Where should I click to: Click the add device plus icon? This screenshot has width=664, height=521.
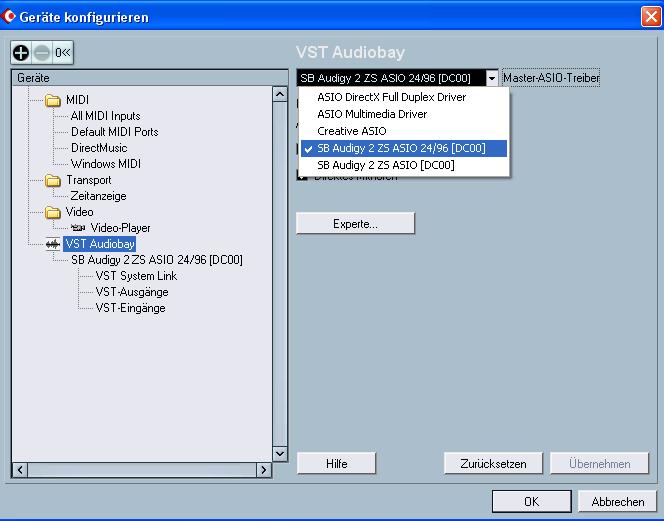click(21, 53)
